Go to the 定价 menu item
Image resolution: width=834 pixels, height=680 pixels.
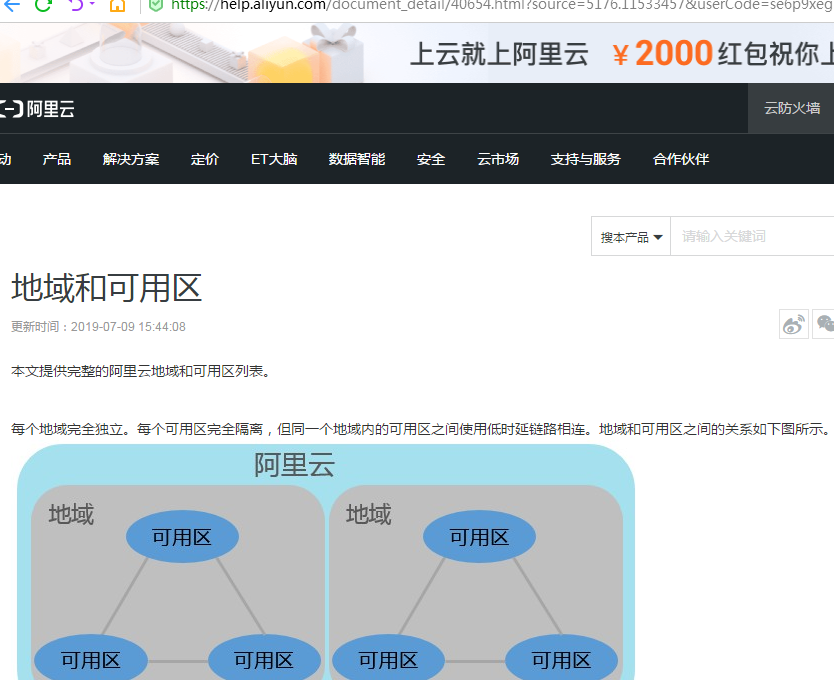205,159
